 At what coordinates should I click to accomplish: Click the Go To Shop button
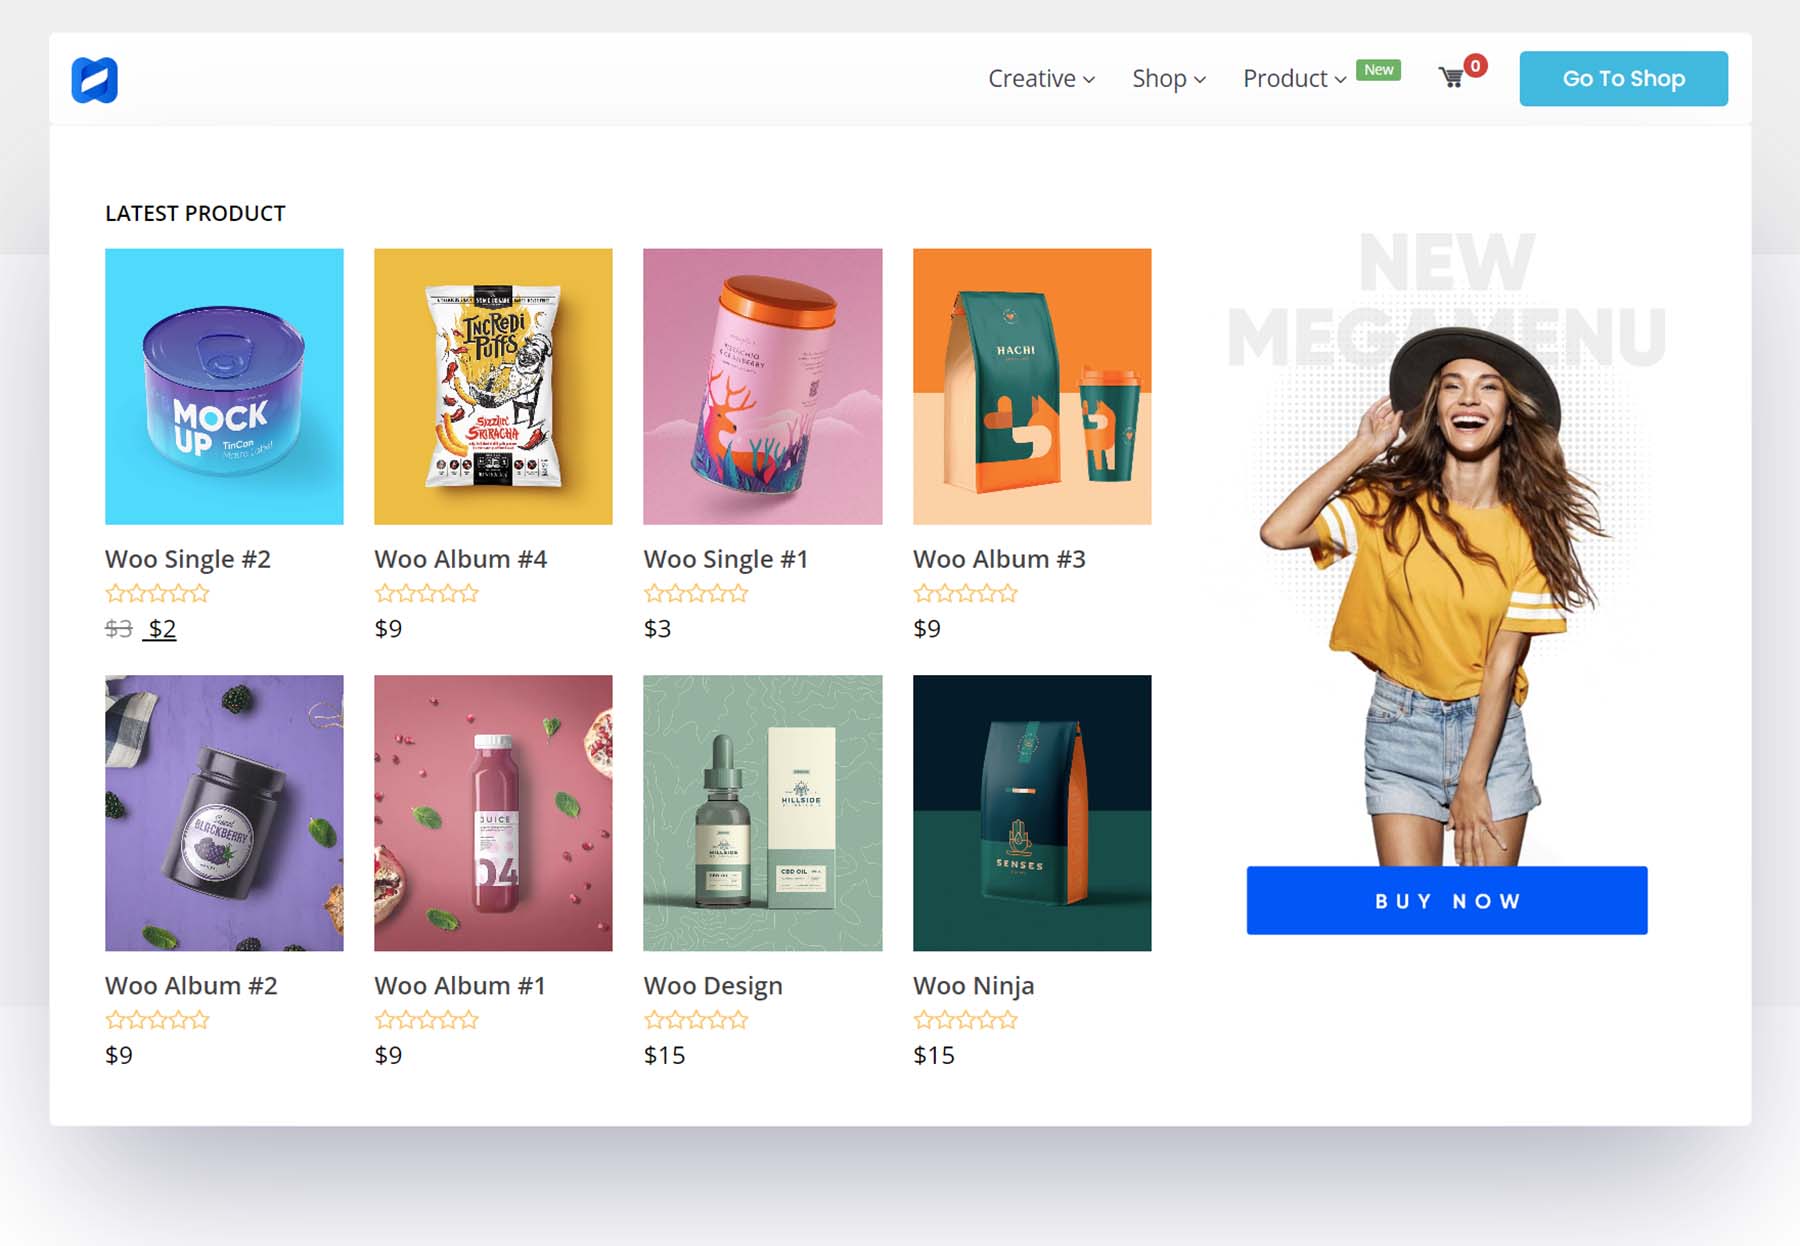(x=1623, y=78)
